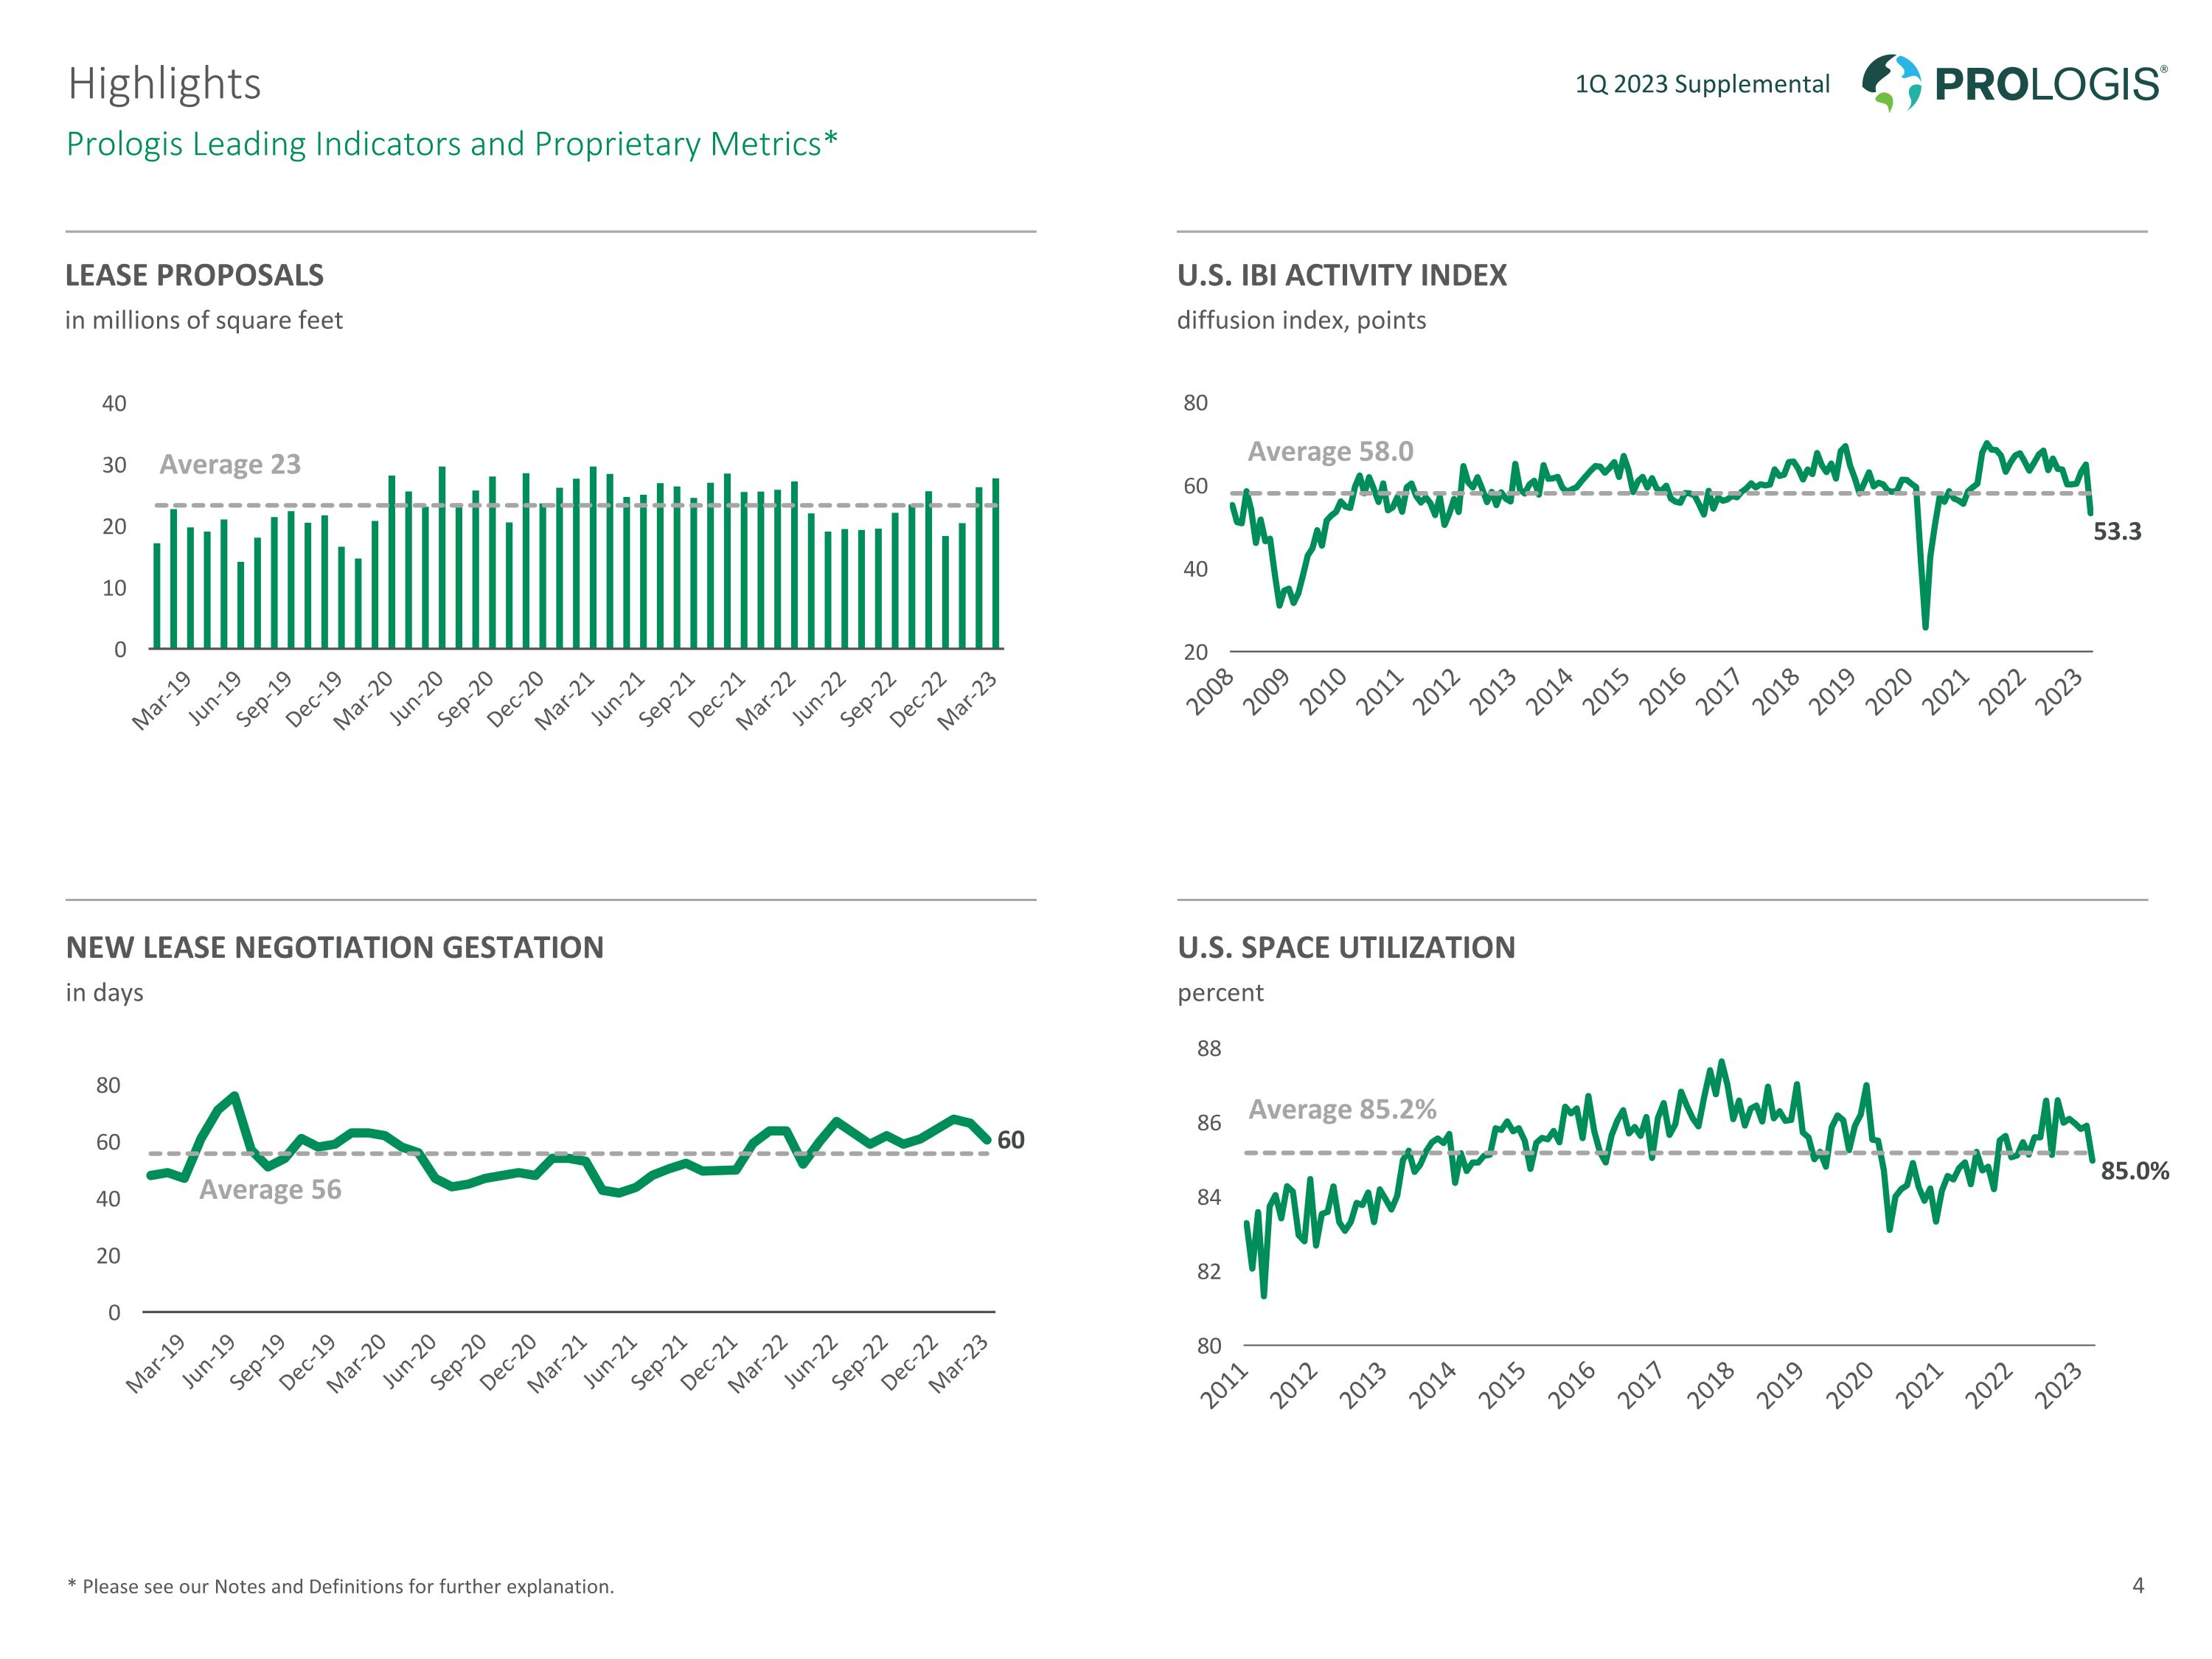Click the Jun-19 peak on gestation line
This screenshot has width=2212, height=1659.
[x=234, y=1095]
